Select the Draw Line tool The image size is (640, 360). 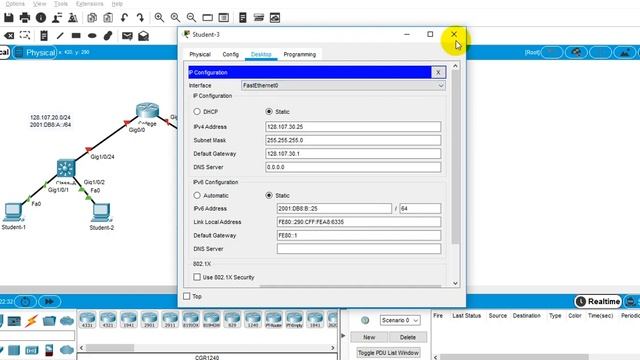(60, 36)
